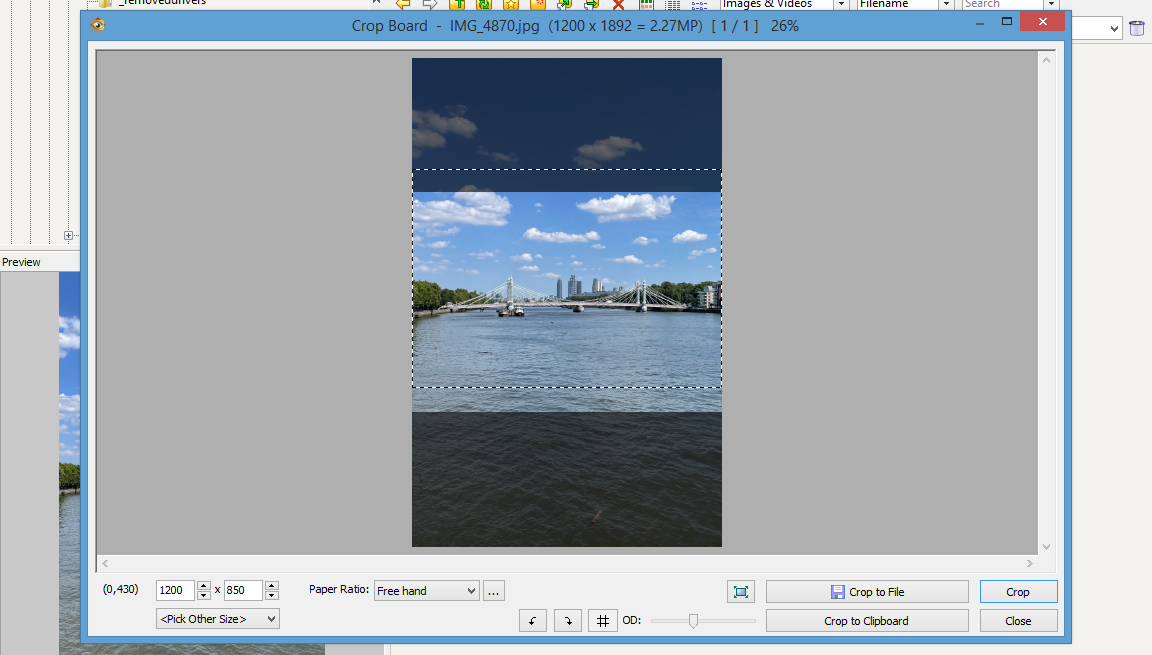The height and width of the screenshot is (655, 1152).
Task: Click the vertical scrollbar up arrow in Crop Board
Action: point(1046,60)
